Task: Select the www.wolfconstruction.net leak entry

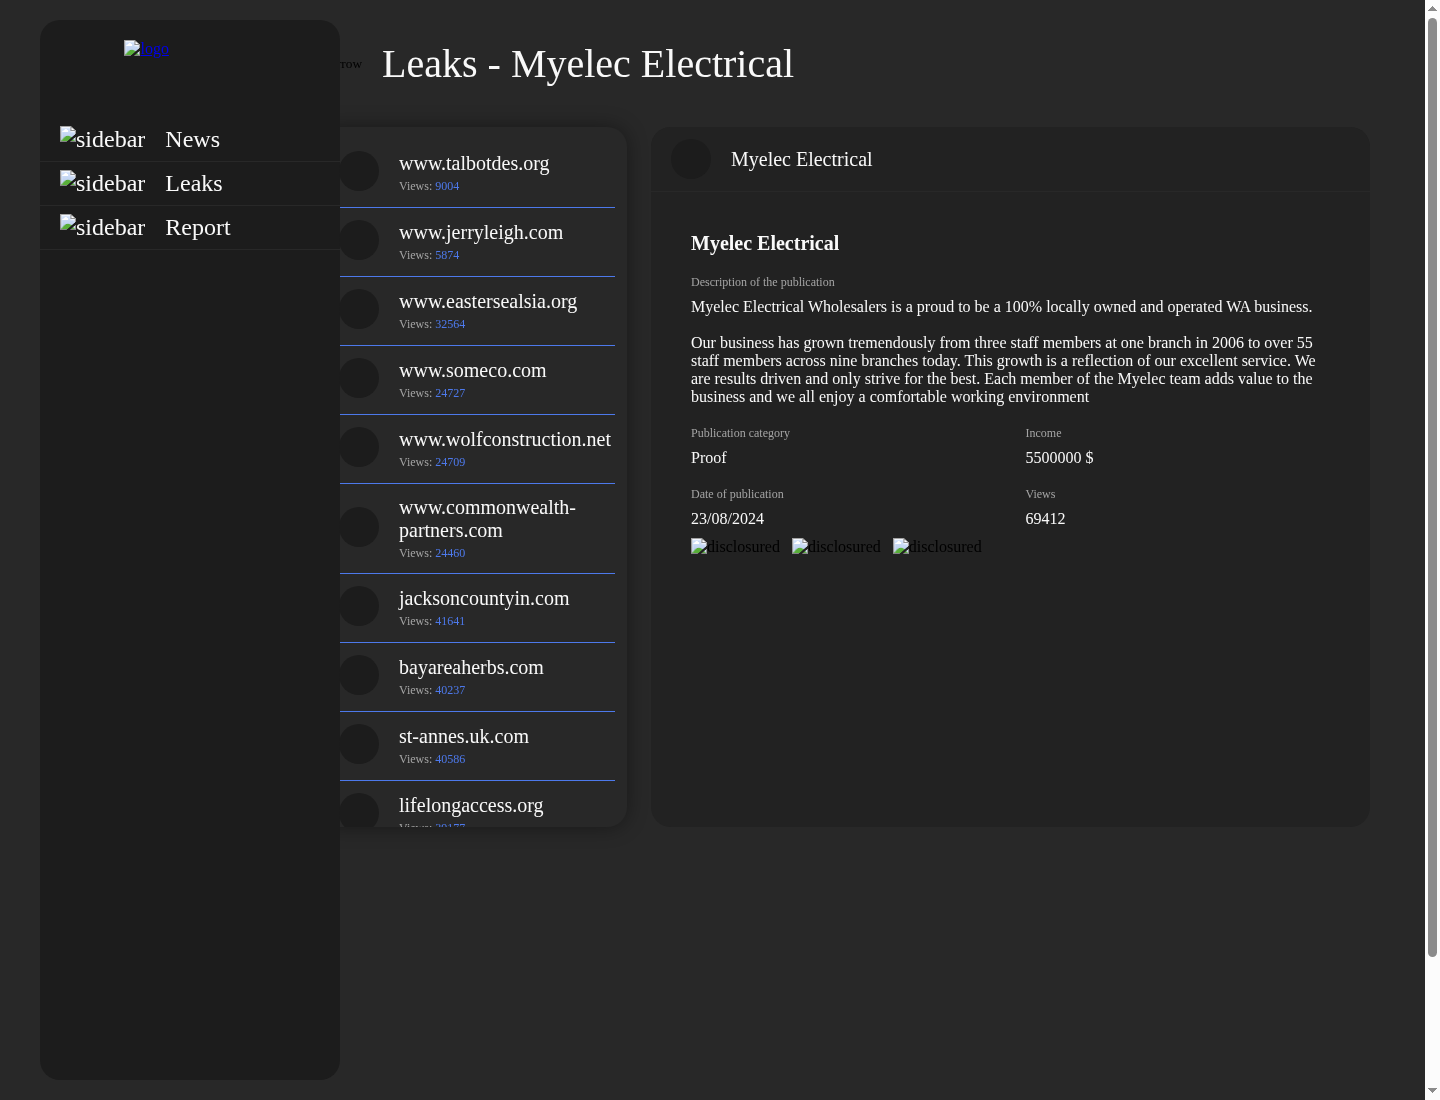Action: point(477,449)
